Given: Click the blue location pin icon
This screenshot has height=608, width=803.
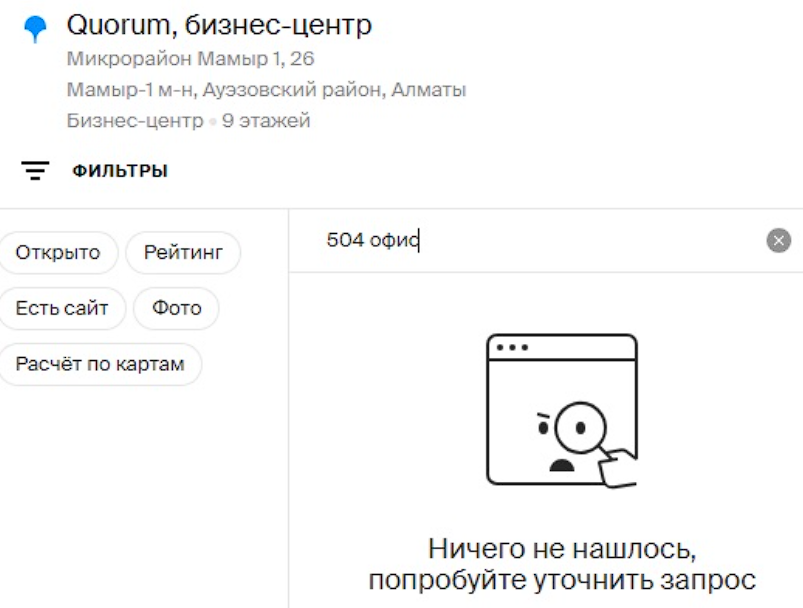Looking at the screenshot, I should tap(35, 29).
